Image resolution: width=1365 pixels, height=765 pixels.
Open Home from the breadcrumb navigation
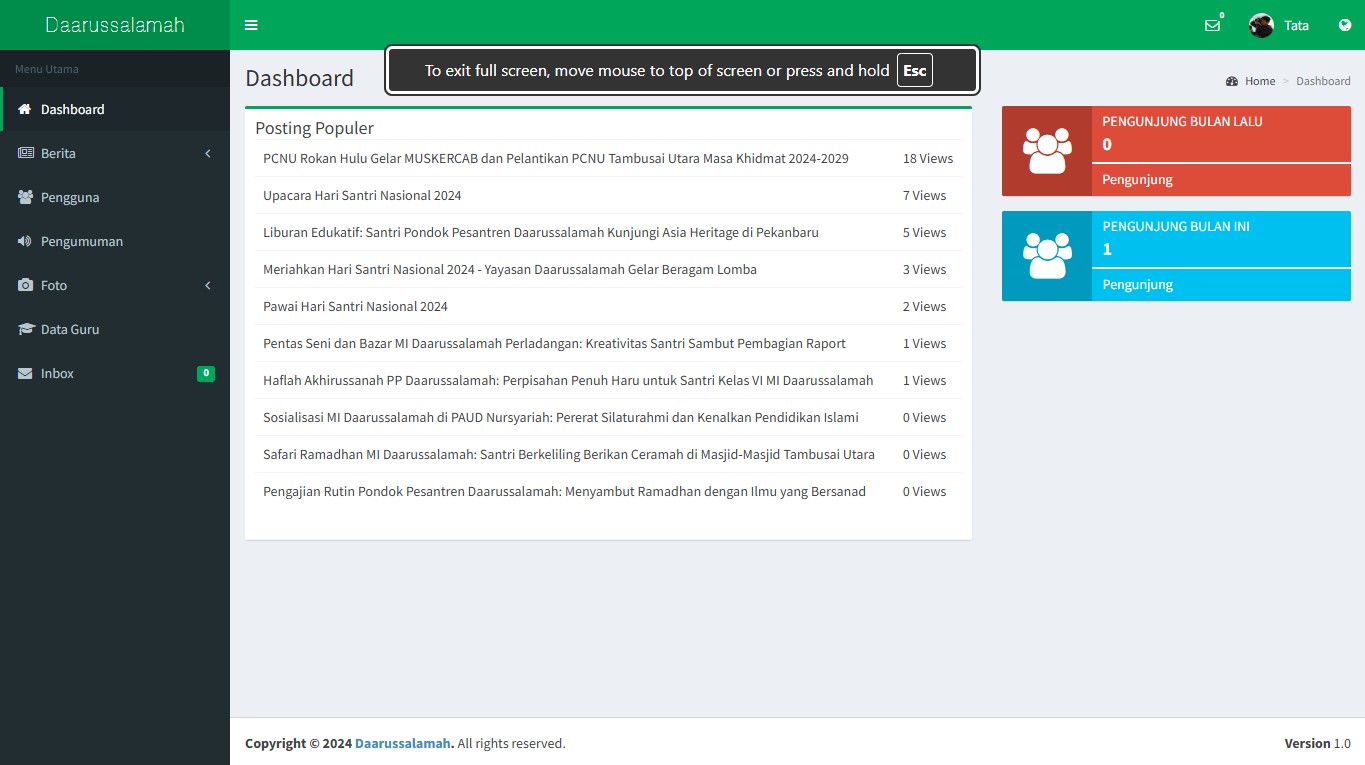point(1258,81)
